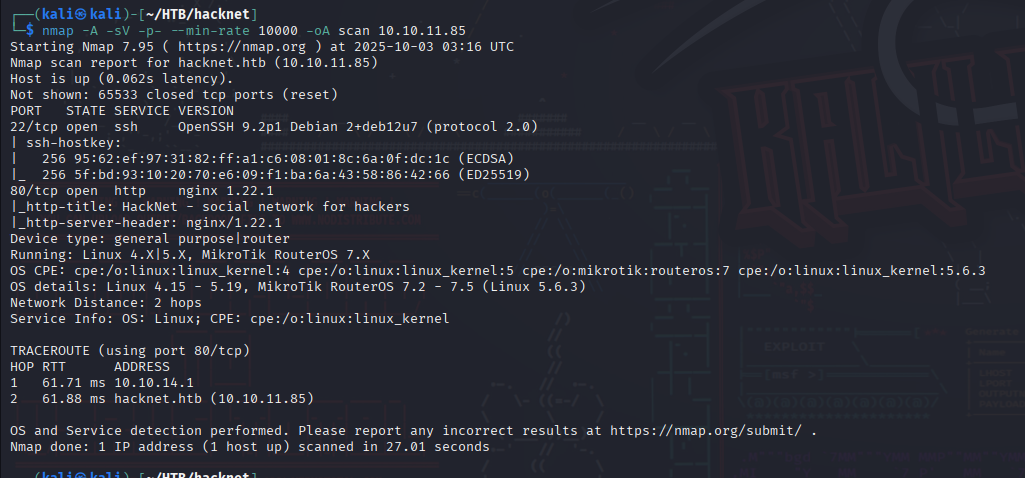The width and height of the screenshot is (1025, 478).
Task: Click the Nmap done summary line
Action: tap(250, 447)
